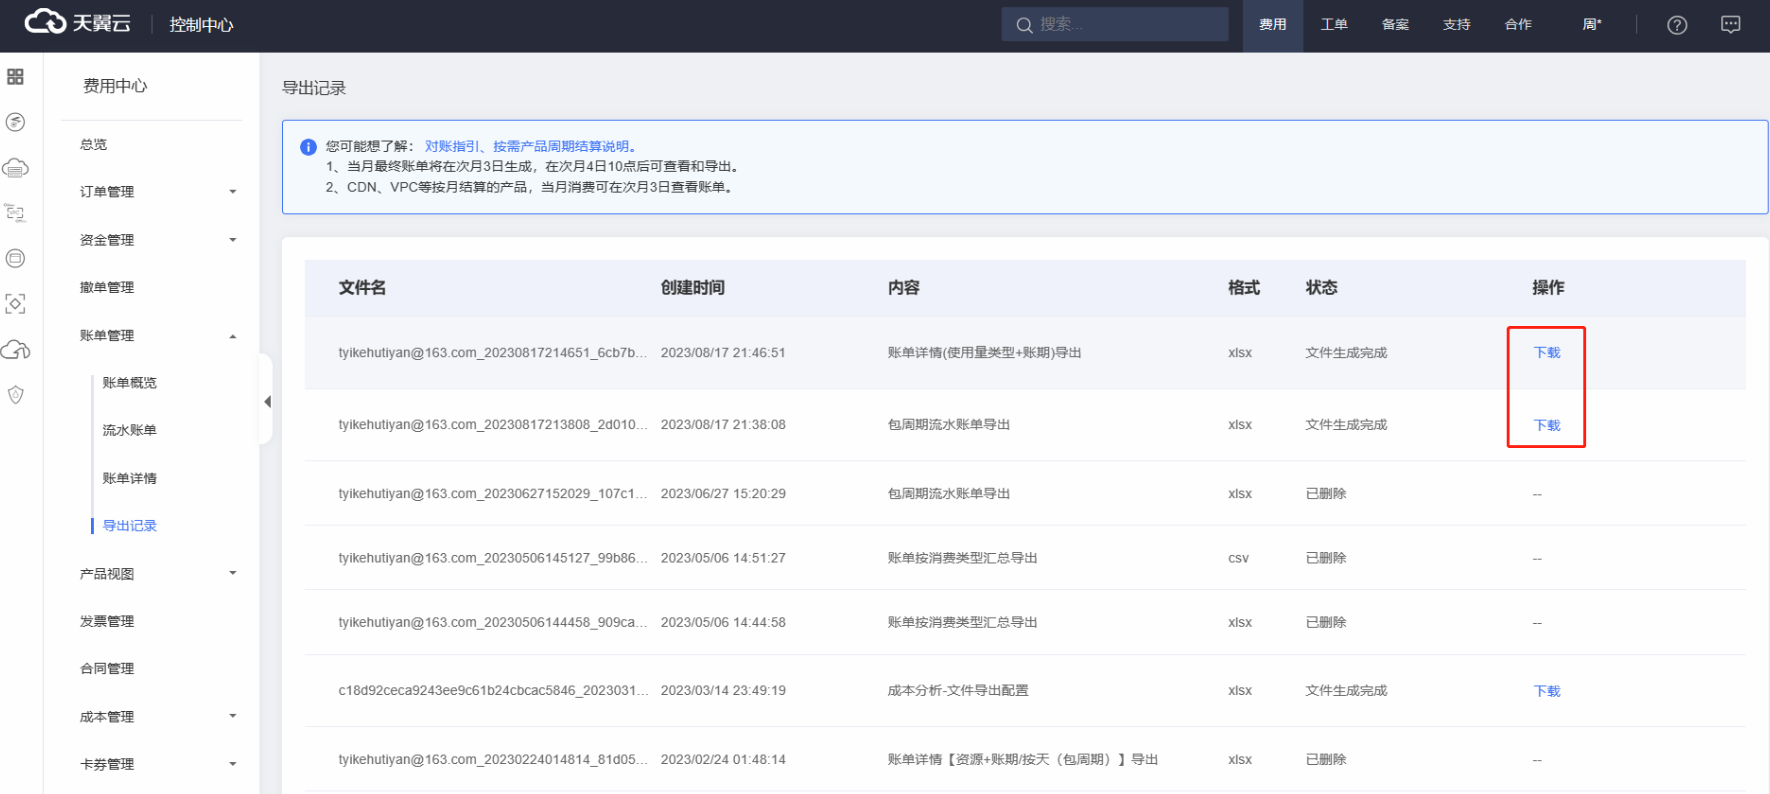Switch to the 工单 top tab
Viewport: 1770px width, 794px height.
[1333, 25]
